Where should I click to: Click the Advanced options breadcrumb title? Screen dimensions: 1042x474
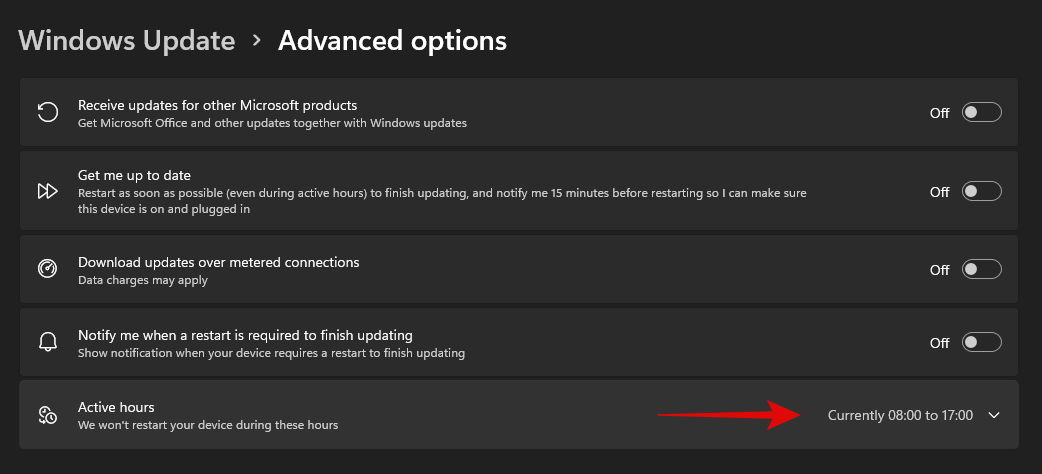click(x=392, y=41)
